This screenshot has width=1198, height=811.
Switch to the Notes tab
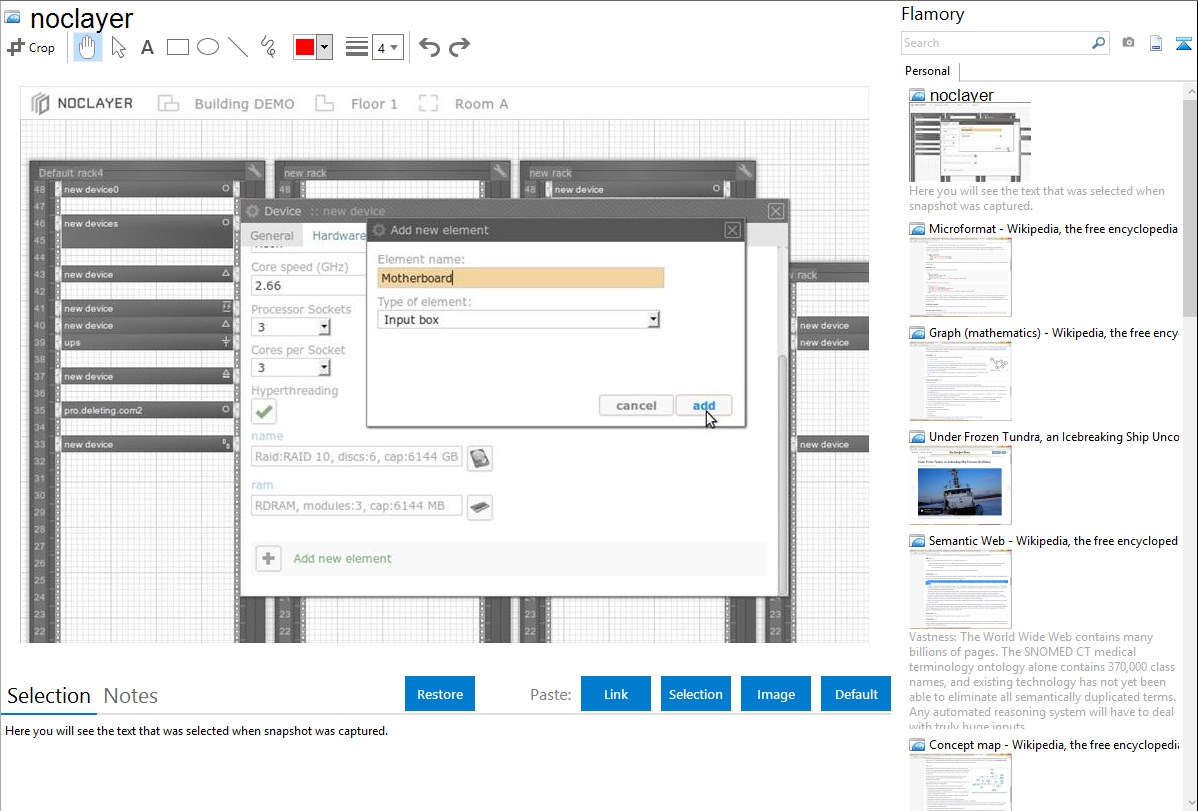coord(130,696)
